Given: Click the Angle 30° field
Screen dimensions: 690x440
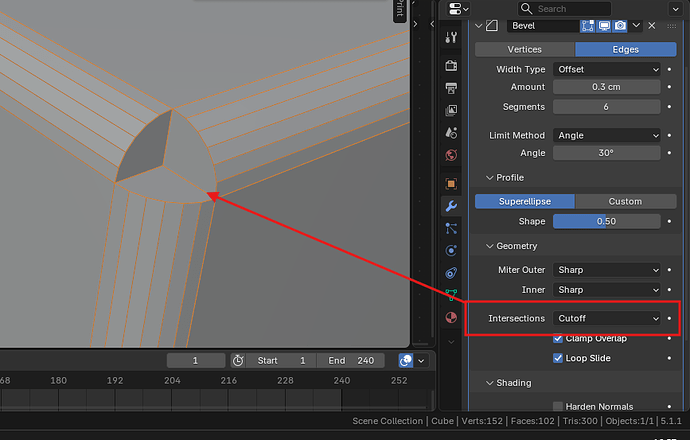Looking at the screenshot, I should (607, 153).
